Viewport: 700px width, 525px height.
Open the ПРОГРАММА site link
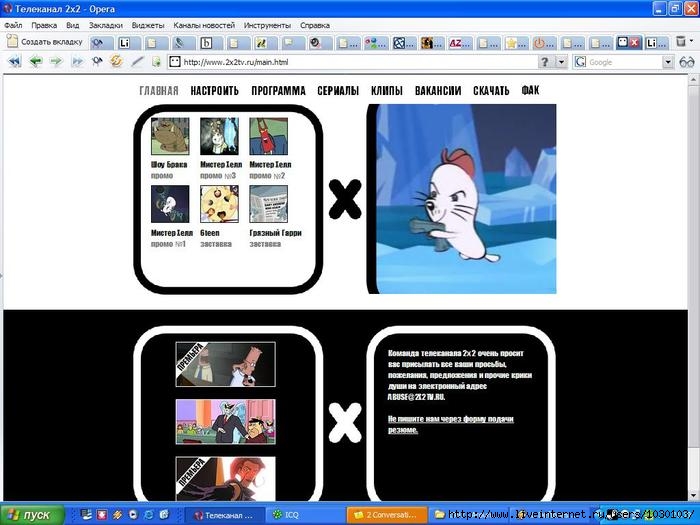pyautogui.click(x=278, y=91)
